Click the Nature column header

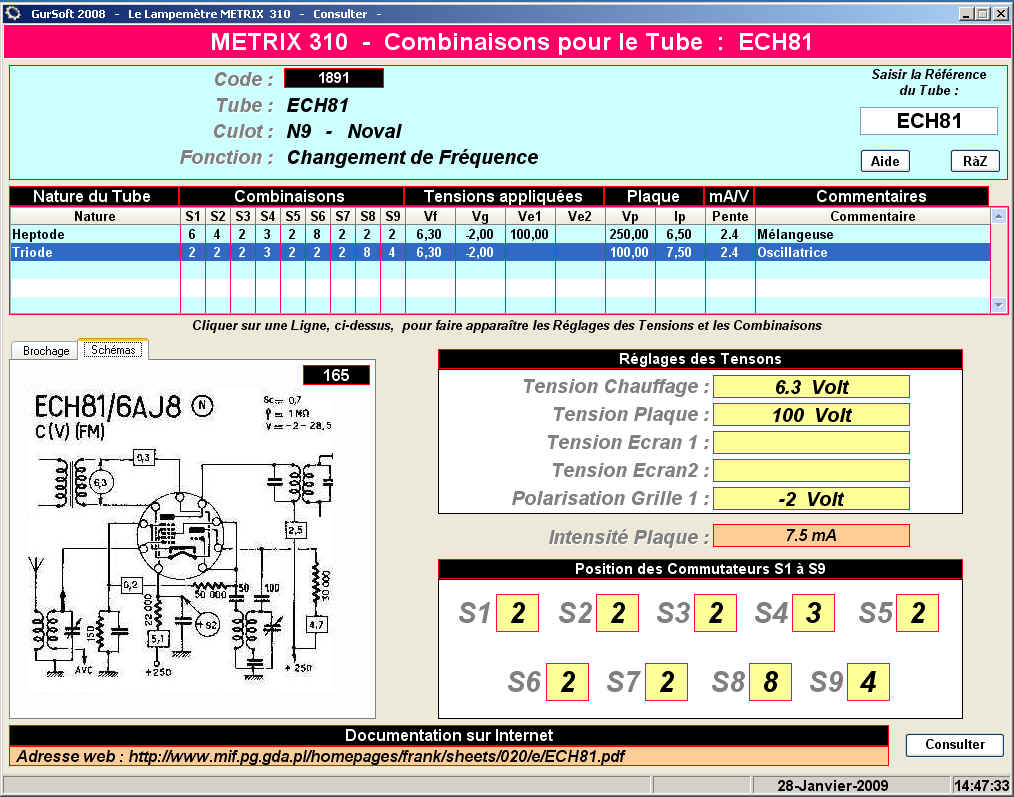(x=94, y=216)
